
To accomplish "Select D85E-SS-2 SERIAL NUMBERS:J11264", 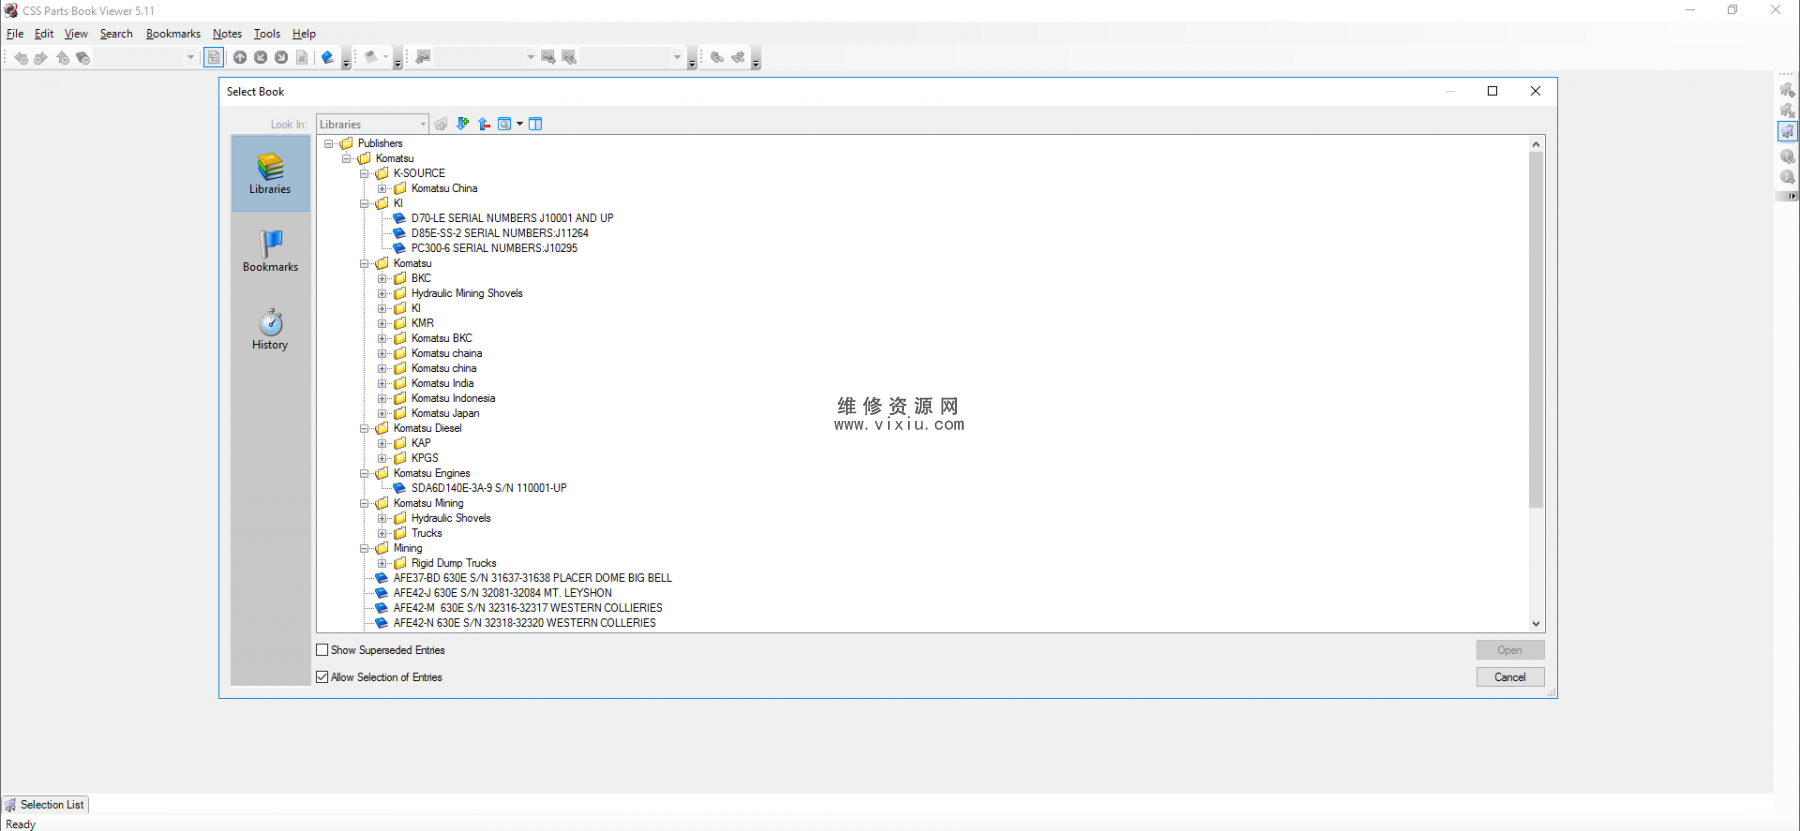I will click(x=500, y=233).
